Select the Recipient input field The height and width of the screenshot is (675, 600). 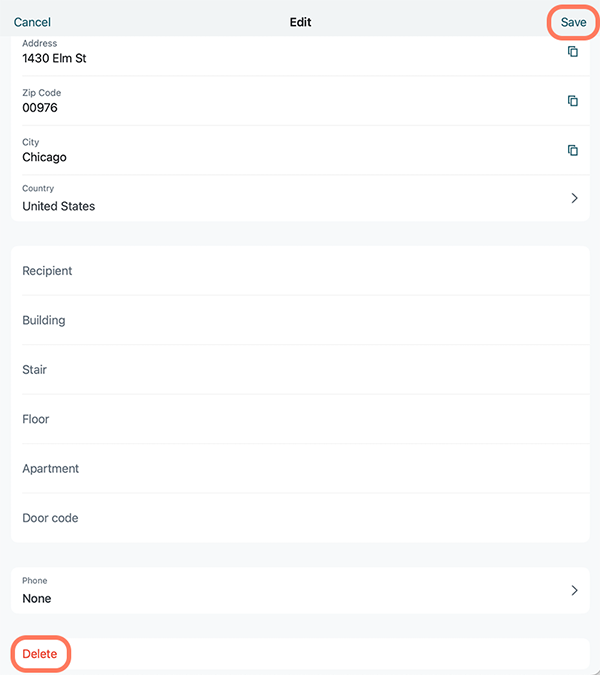300,271
